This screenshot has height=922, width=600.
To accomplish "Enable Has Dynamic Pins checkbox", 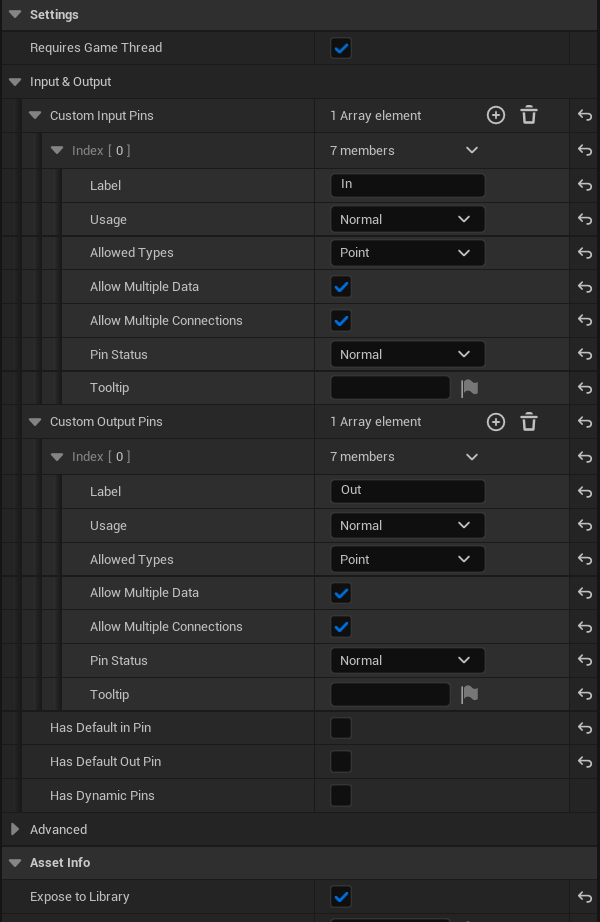I will click(341, 796).
